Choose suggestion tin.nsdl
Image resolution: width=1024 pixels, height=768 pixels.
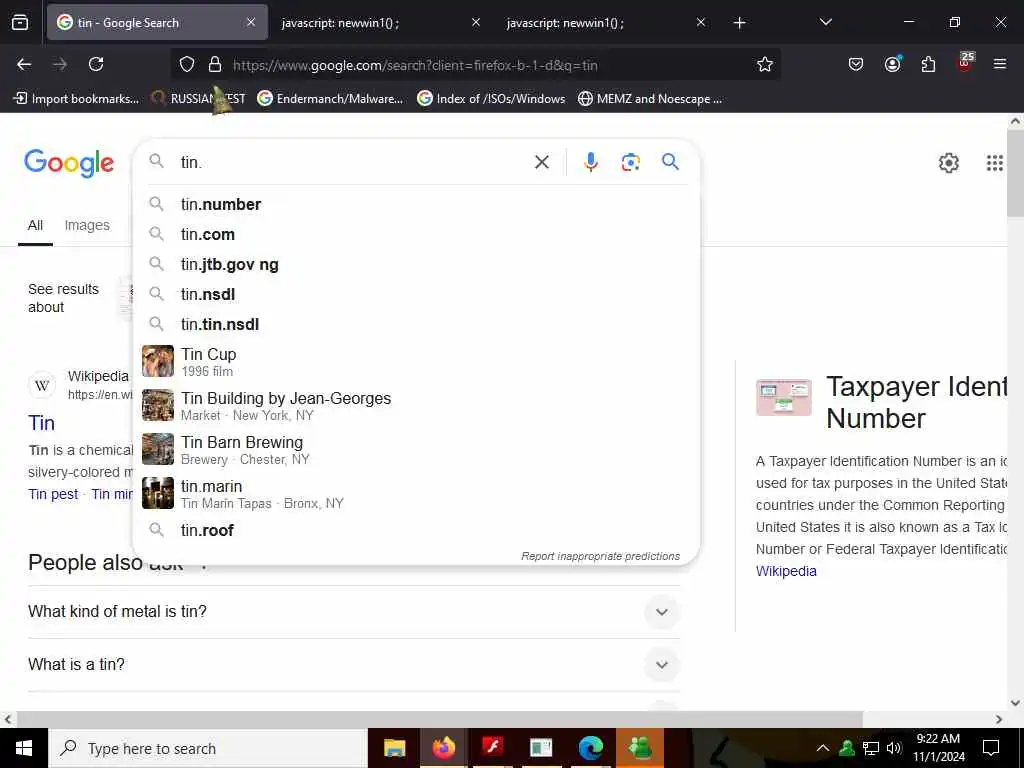pos(416,295)
